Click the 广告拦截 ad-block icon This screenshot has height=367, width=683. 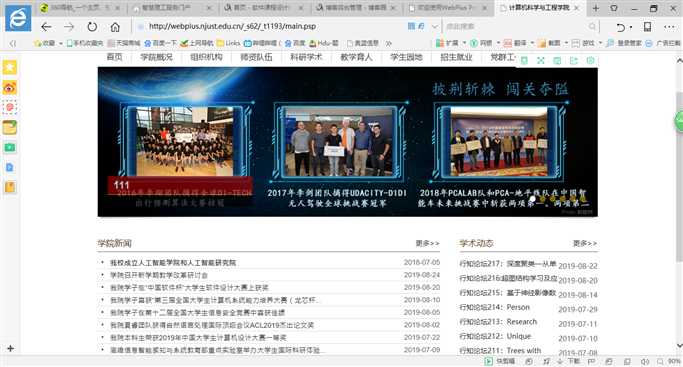pyautogui.click(x=663, y=43)
